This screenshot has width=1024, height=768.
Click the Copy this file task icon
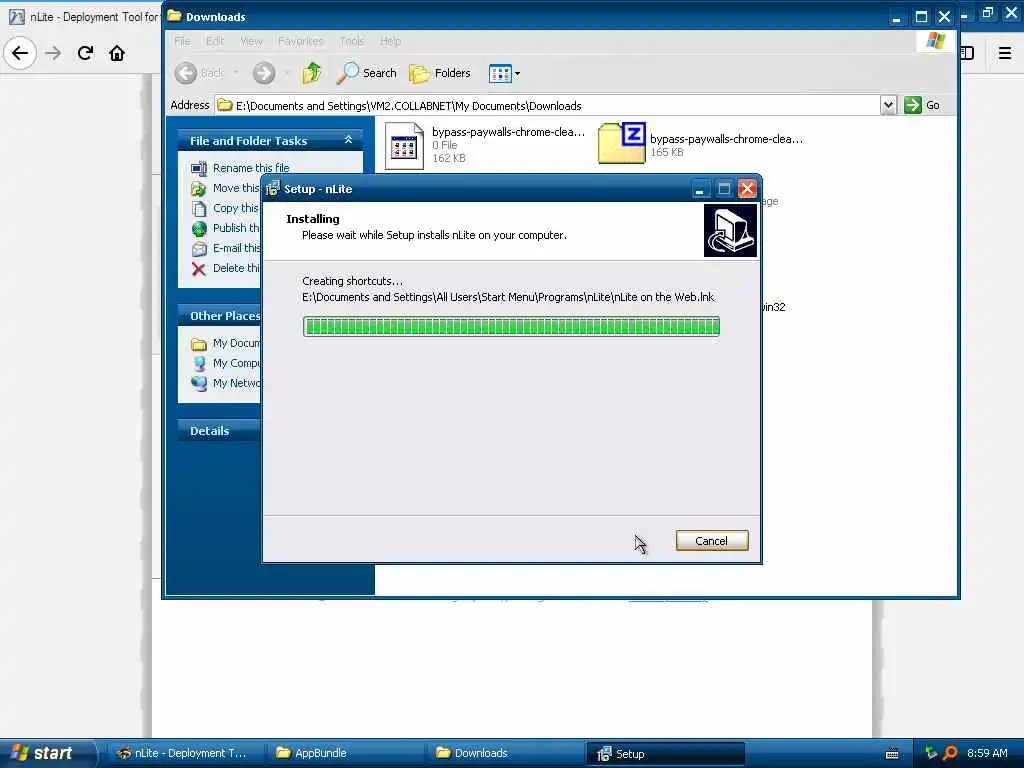199,208
